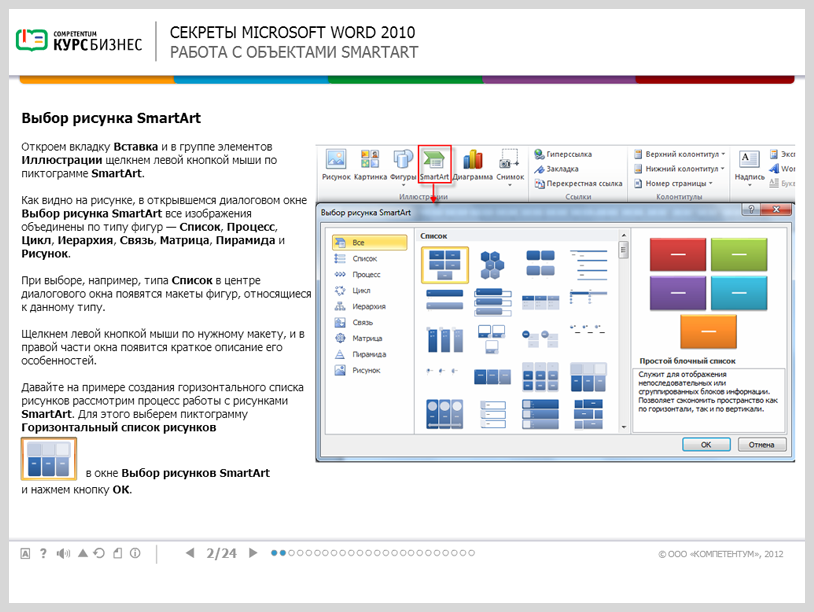The width and height of the screenshot is (814, 612).
Task: Go to the previous slide arrow
Action: coord(190,553)
